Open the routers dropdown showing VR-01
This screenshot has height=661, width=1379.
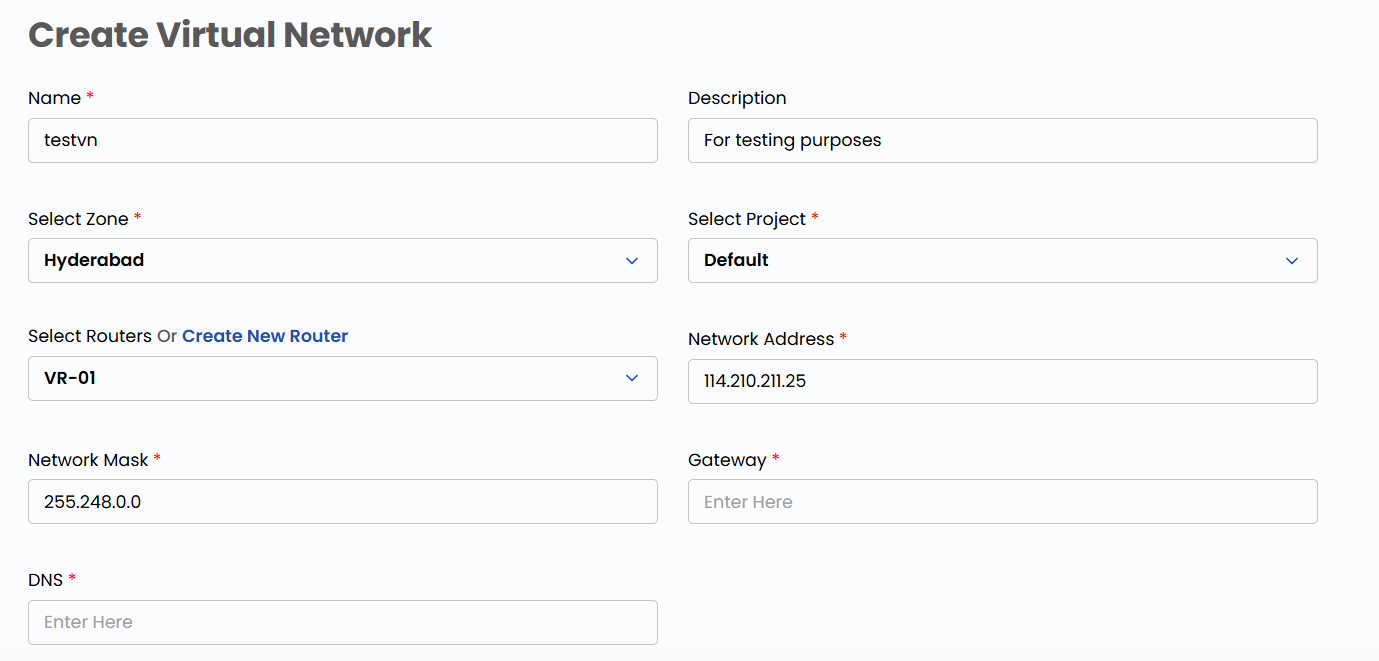point(342,378)
